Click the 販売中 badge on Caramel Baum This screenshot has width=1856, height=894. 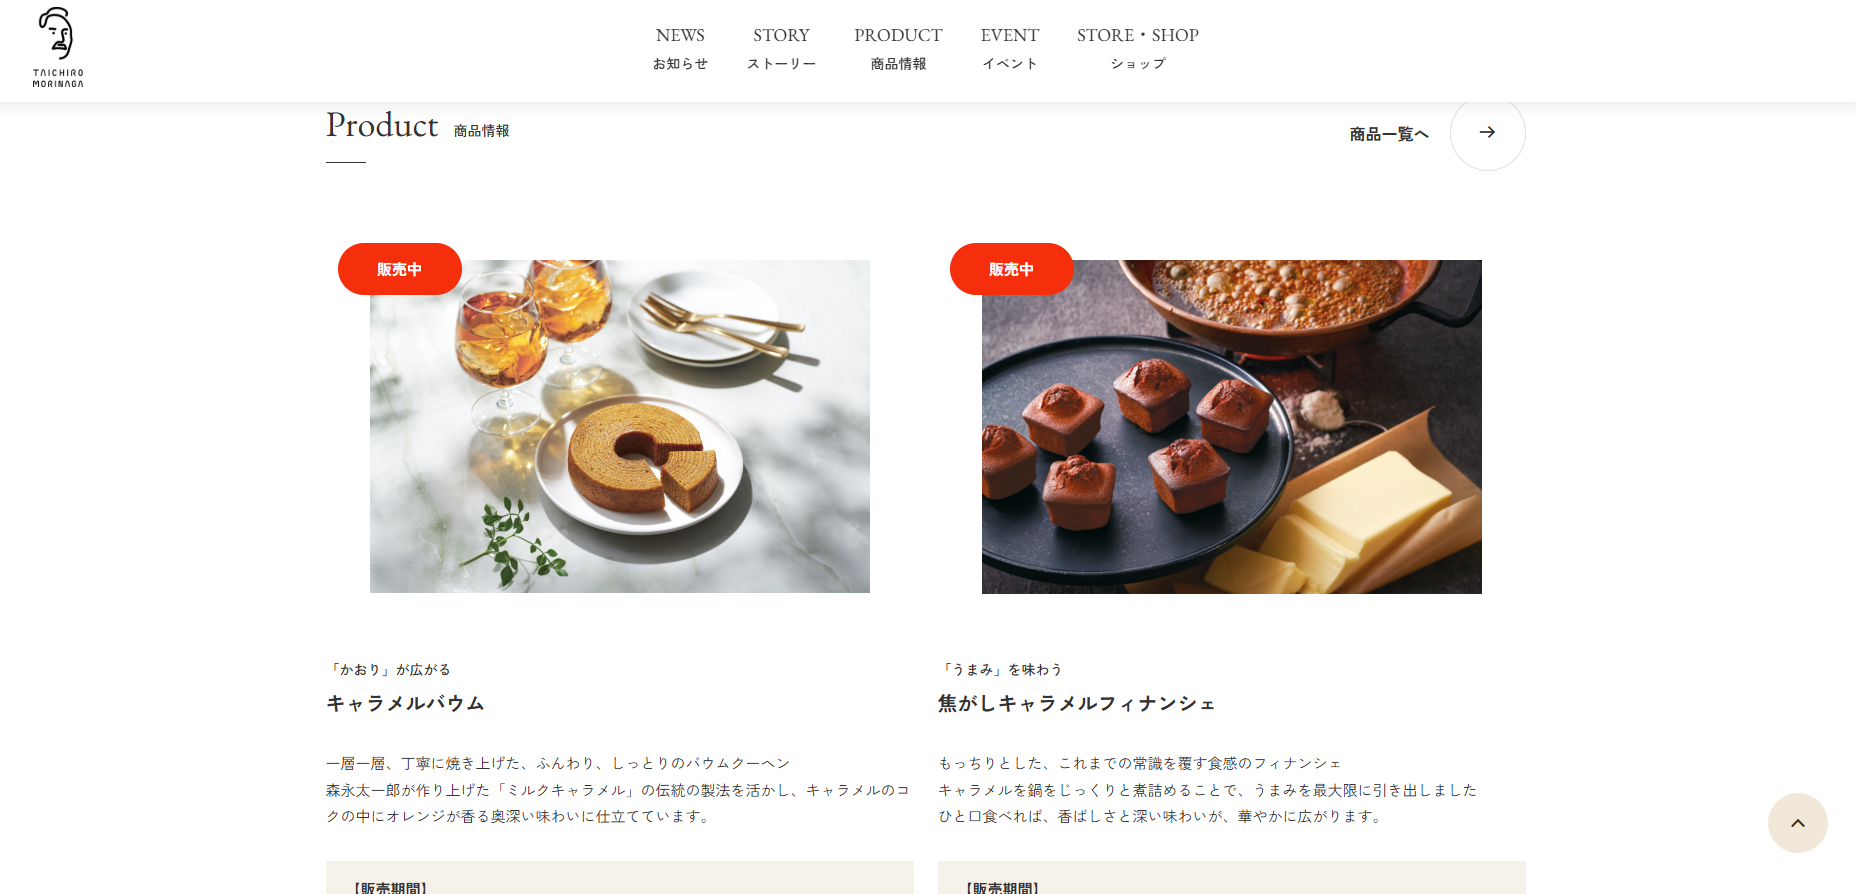[400, 269]
